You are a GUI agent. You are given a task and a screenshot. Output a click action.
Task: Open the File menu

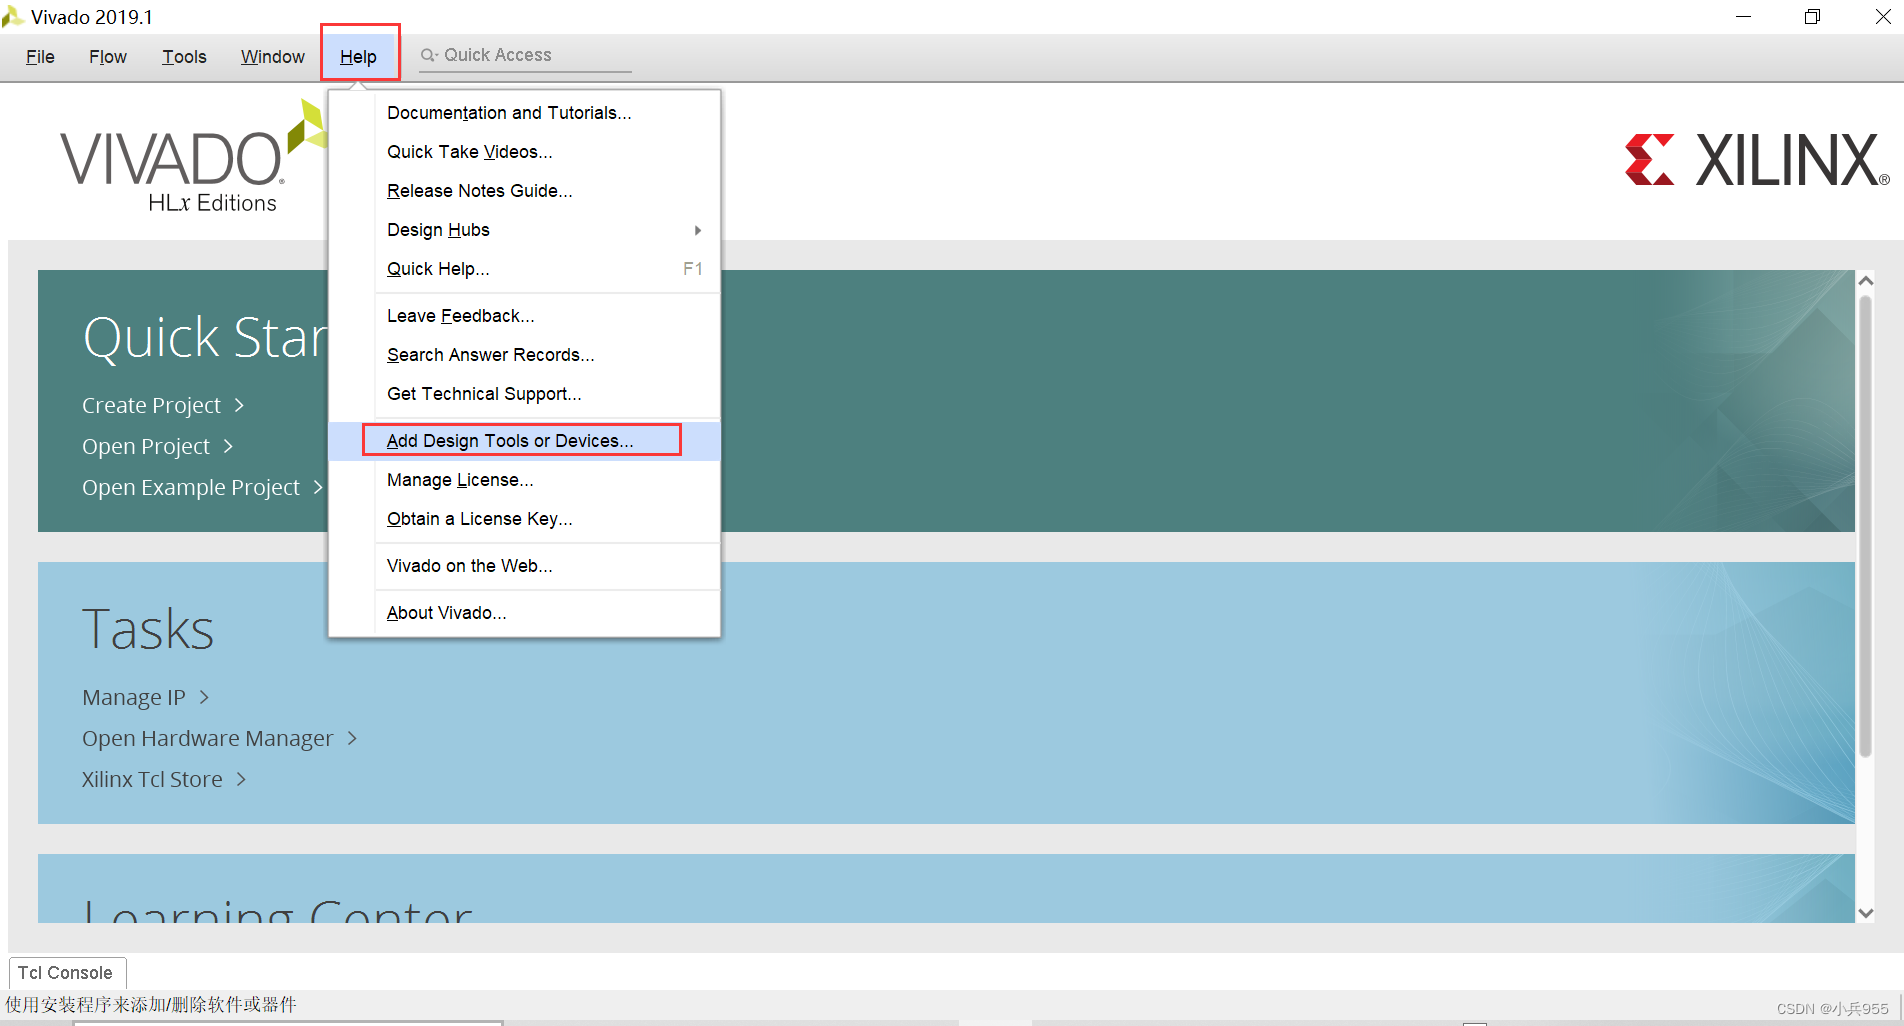pyautogui.click(x=40, y=57)
